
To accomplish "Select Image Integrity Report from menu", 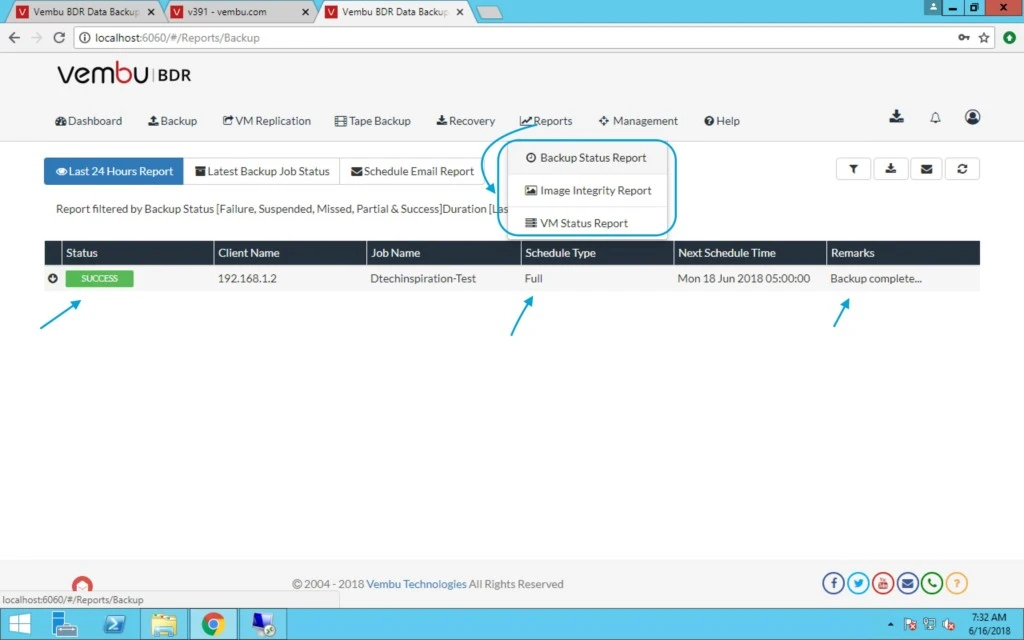I will pos(588,191).
